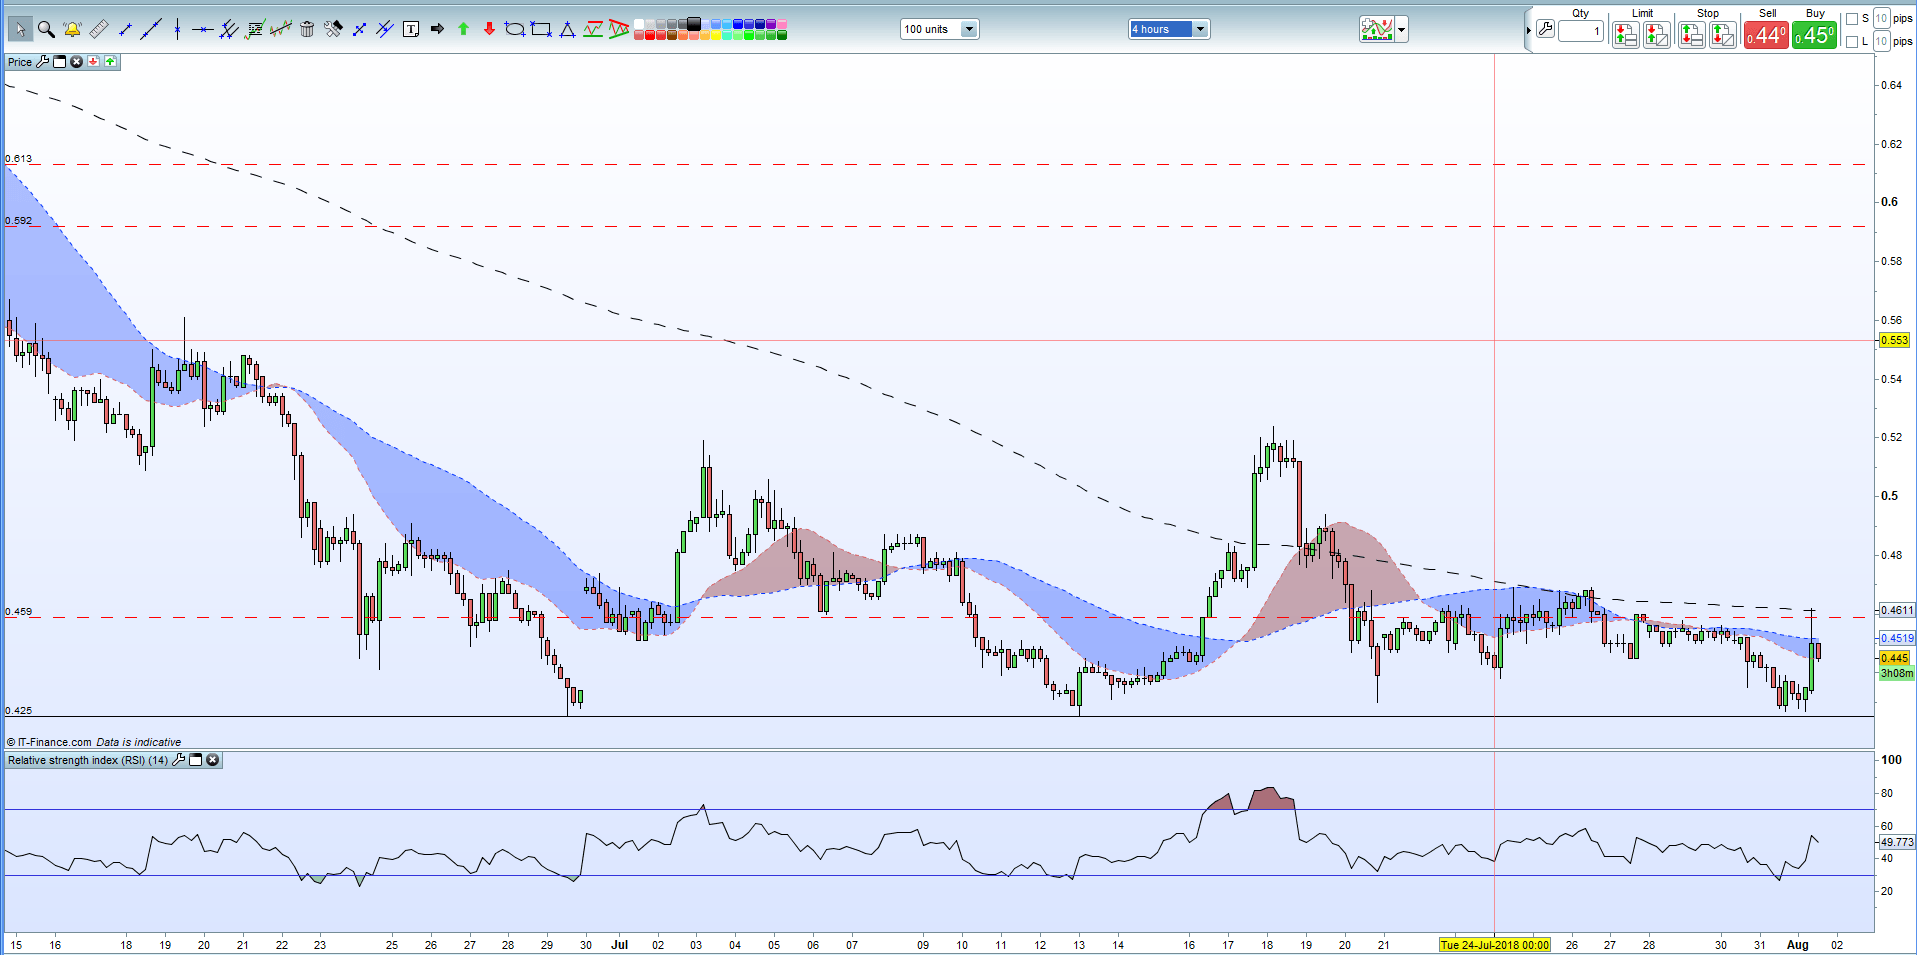Click the first Limit order button
The width and height of the screenshot is (1917, 955).
click(1626, 35)
